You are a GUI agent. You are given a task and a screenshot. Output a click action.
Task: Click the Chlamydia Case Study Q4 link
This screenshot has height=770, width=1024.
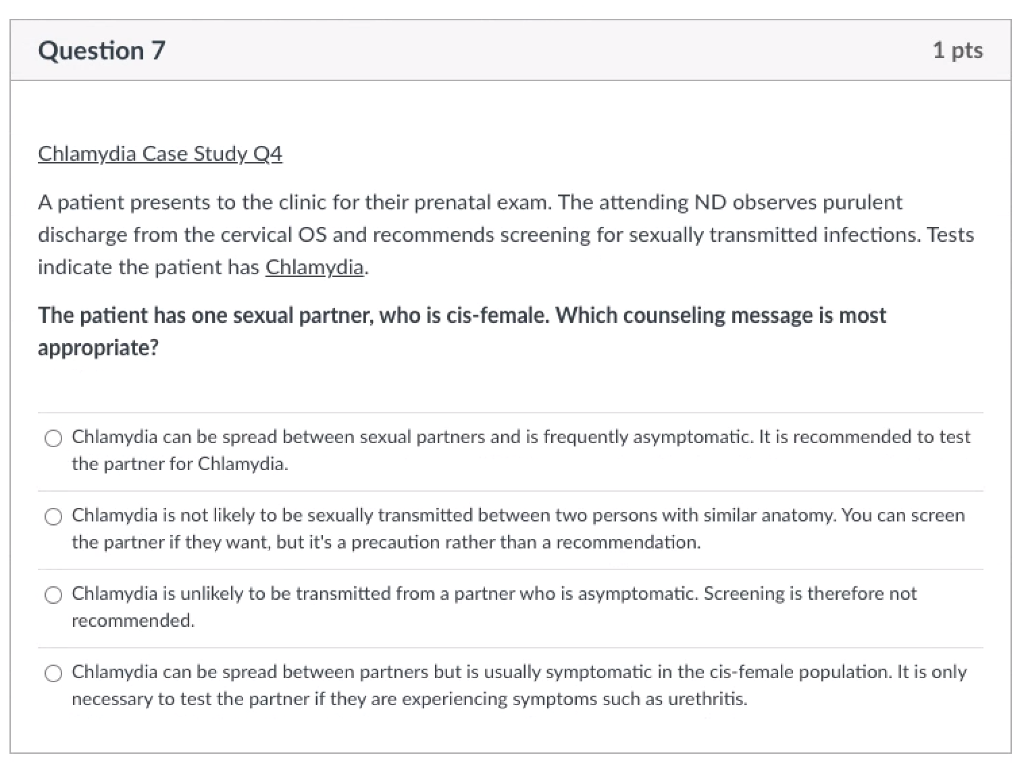click(x=160, y=154)
